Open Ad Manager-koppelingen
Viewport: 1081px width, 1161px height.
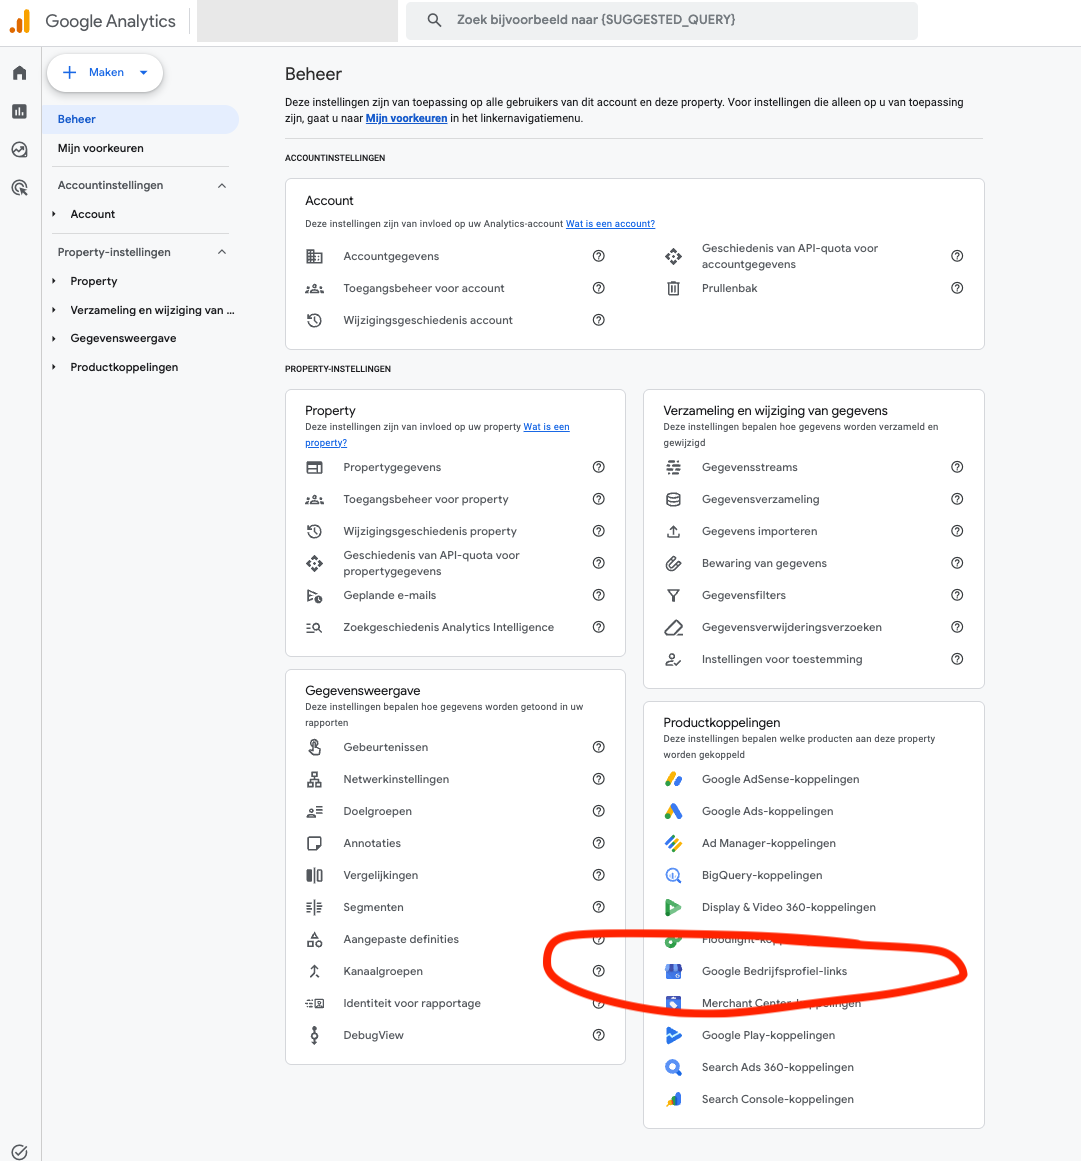pos(769,843)
